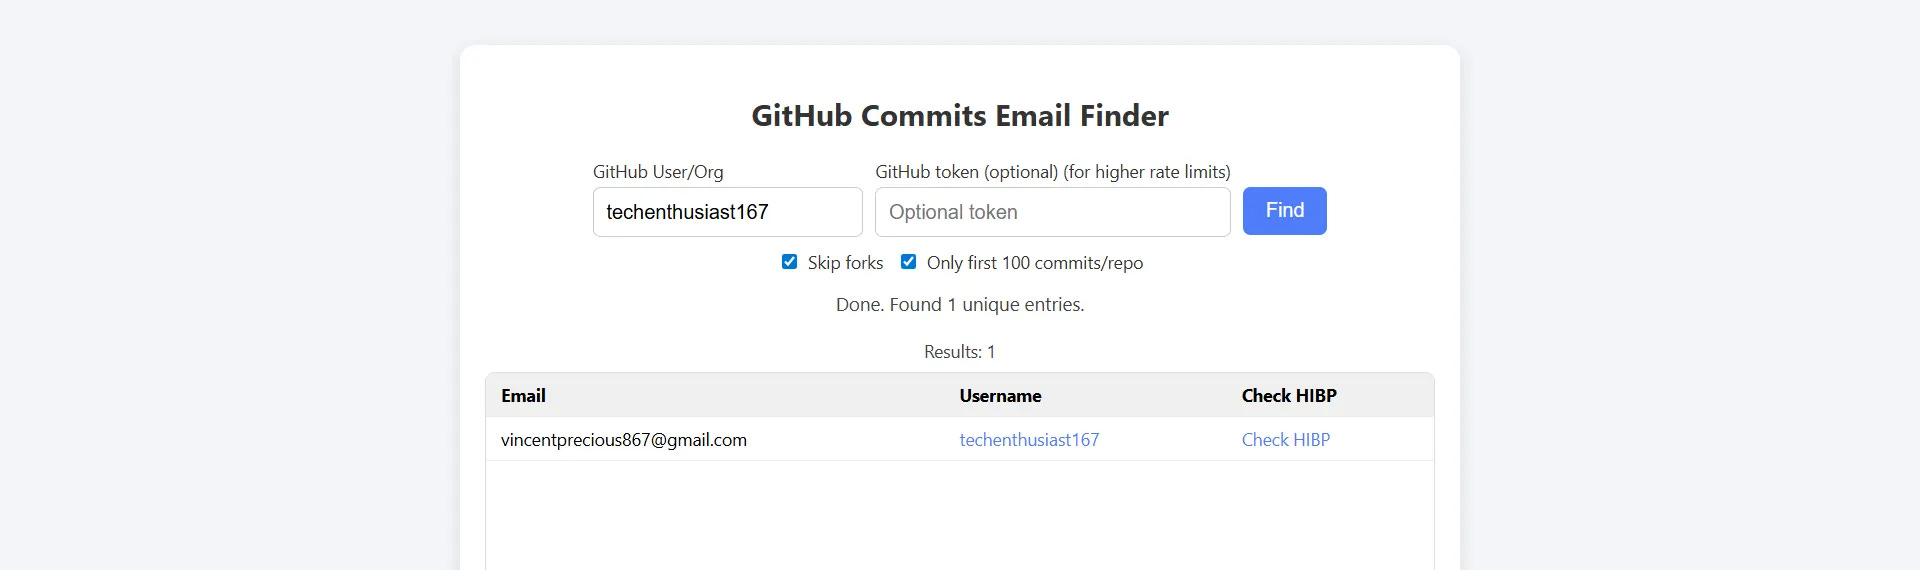Image resolution: width=1920 pixels, height=570 pixels.
Task: Click the 'Done. Found 1 unique entries.' status text
Action: tap(960, 305)
